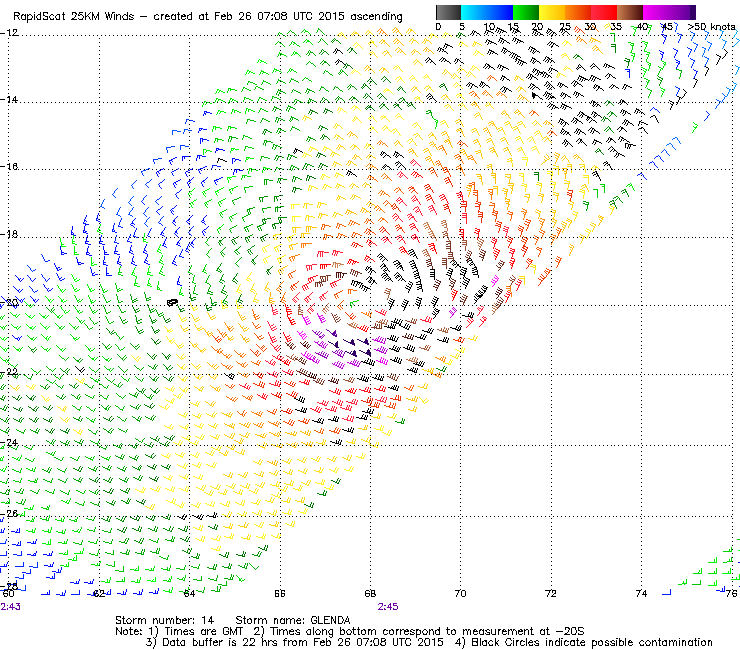
Task: Click the '76' longitude axis label
Action: point(731,593)
